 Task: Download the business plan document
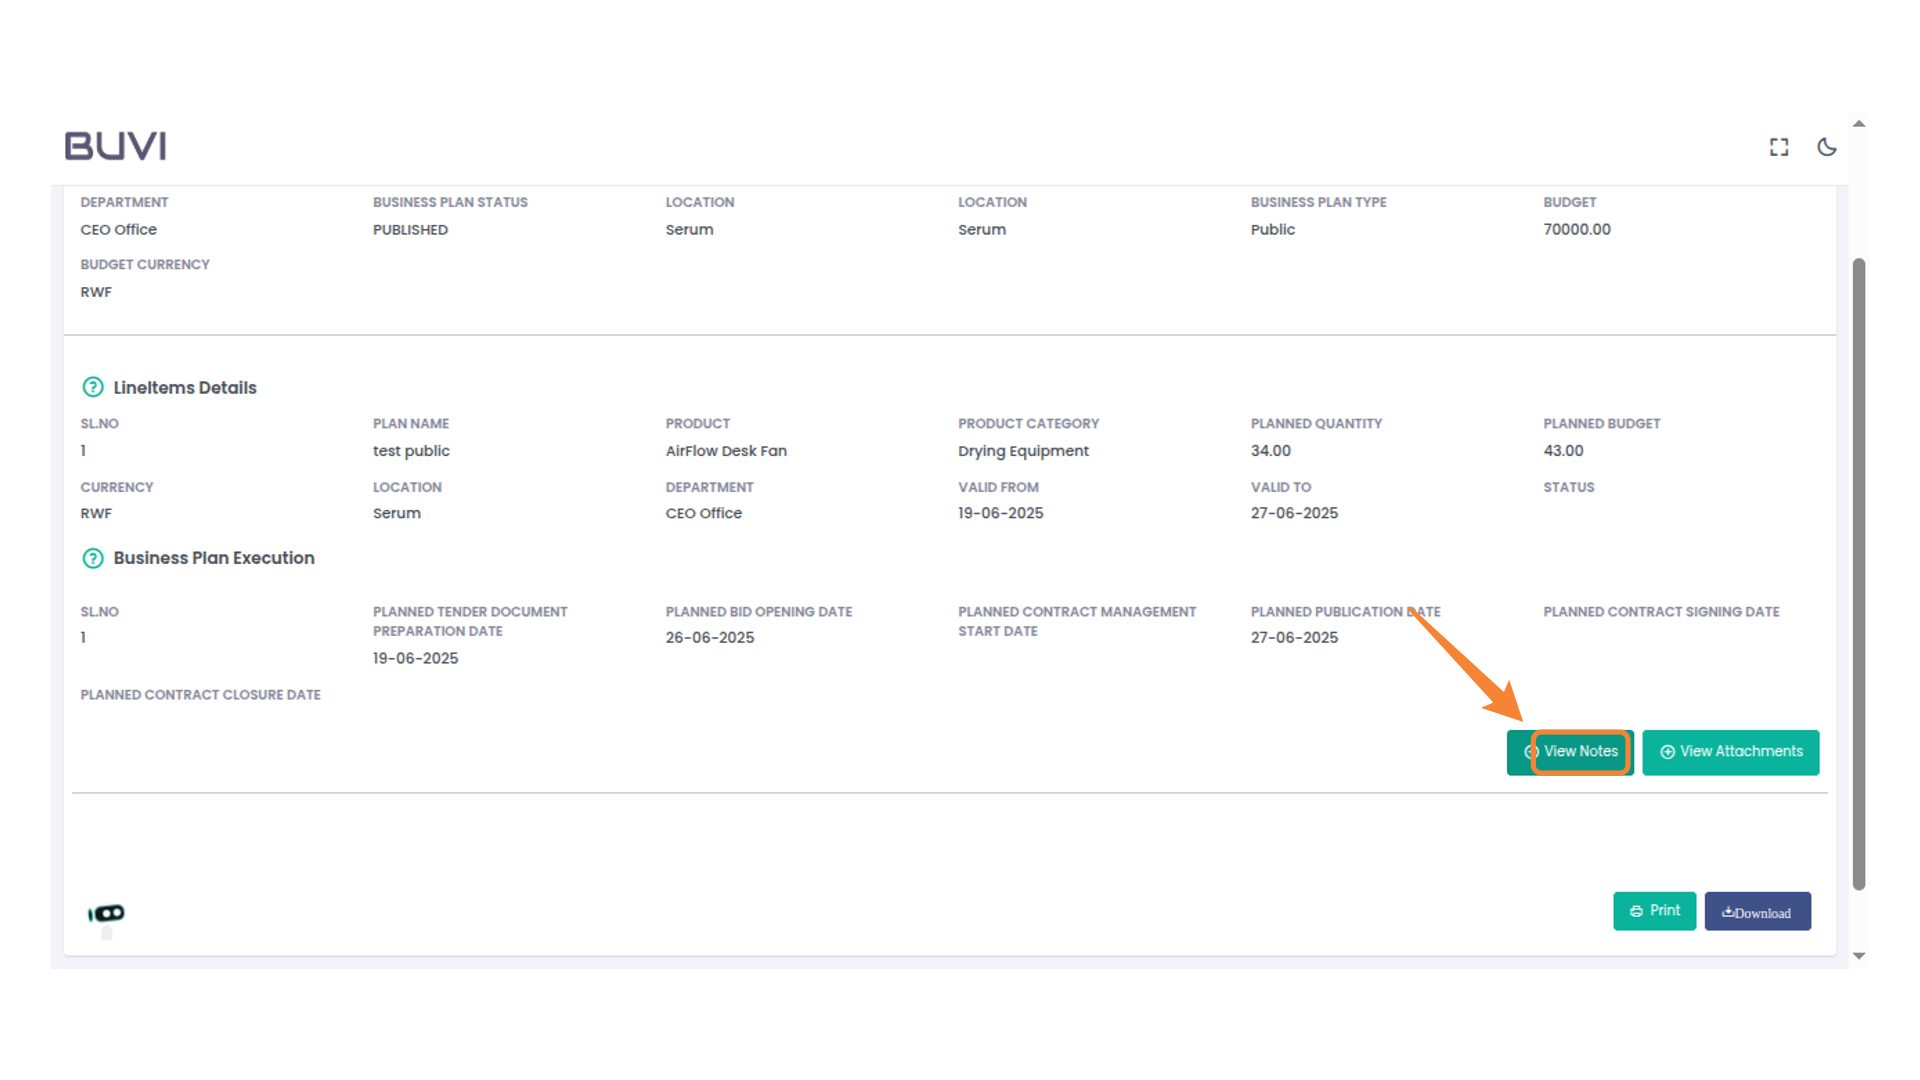tap(1757, 911)
